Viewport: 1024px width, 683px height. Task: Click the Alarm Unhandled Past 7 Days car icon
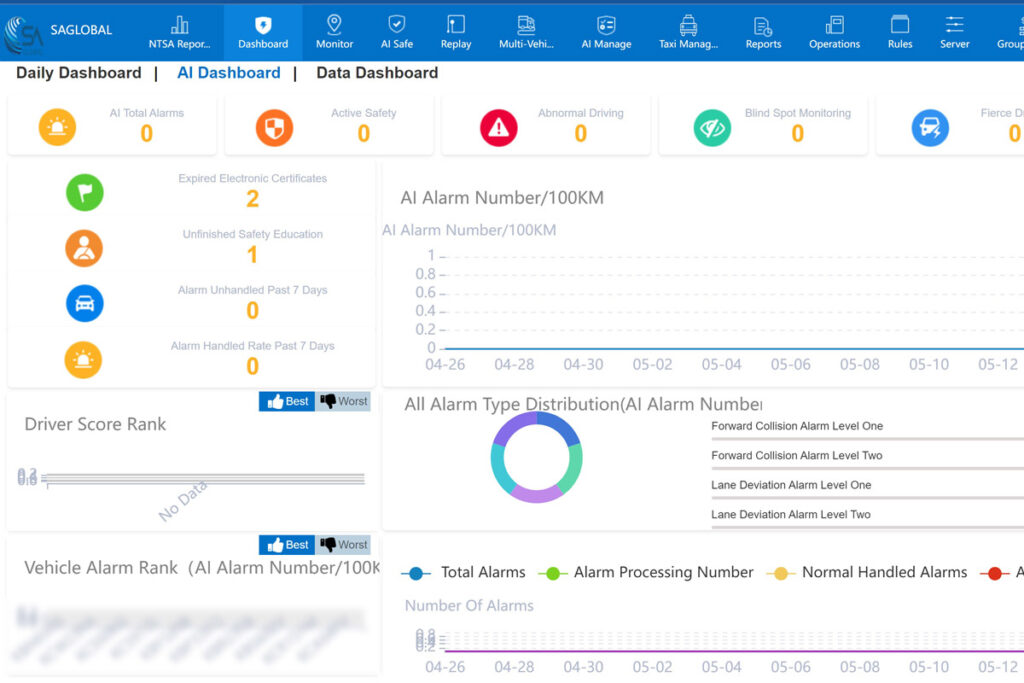(85, 304)
